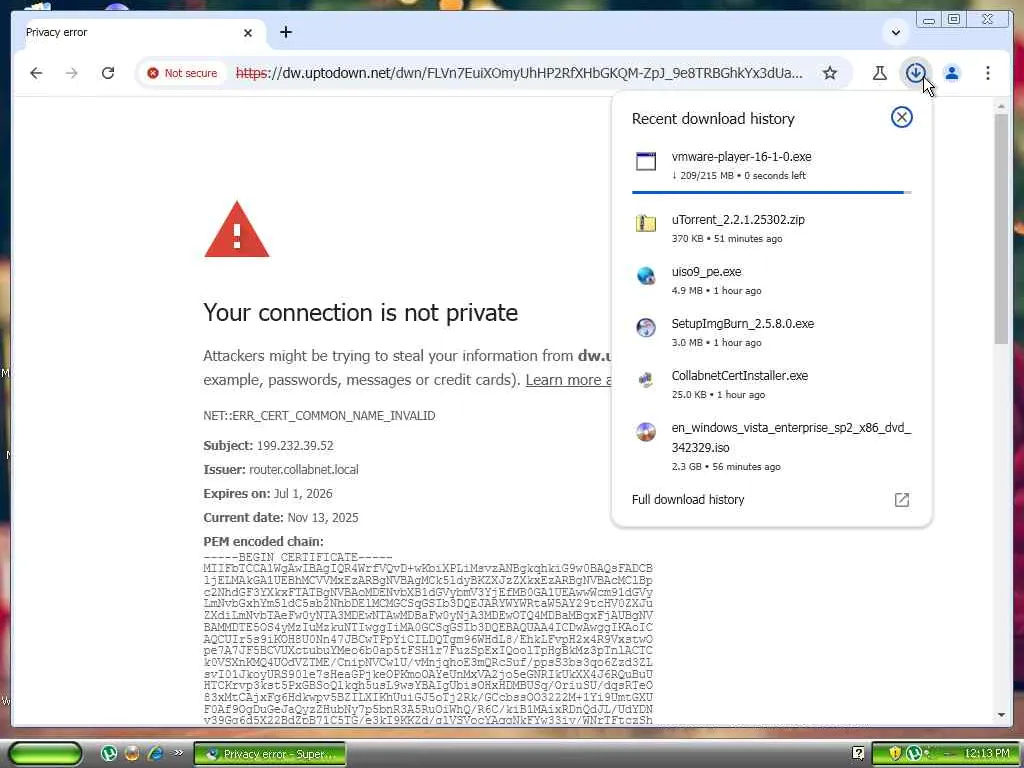Click the Internet Explorer quick launch icon
The image size is (1024, 768).
(x=155, y=754)
